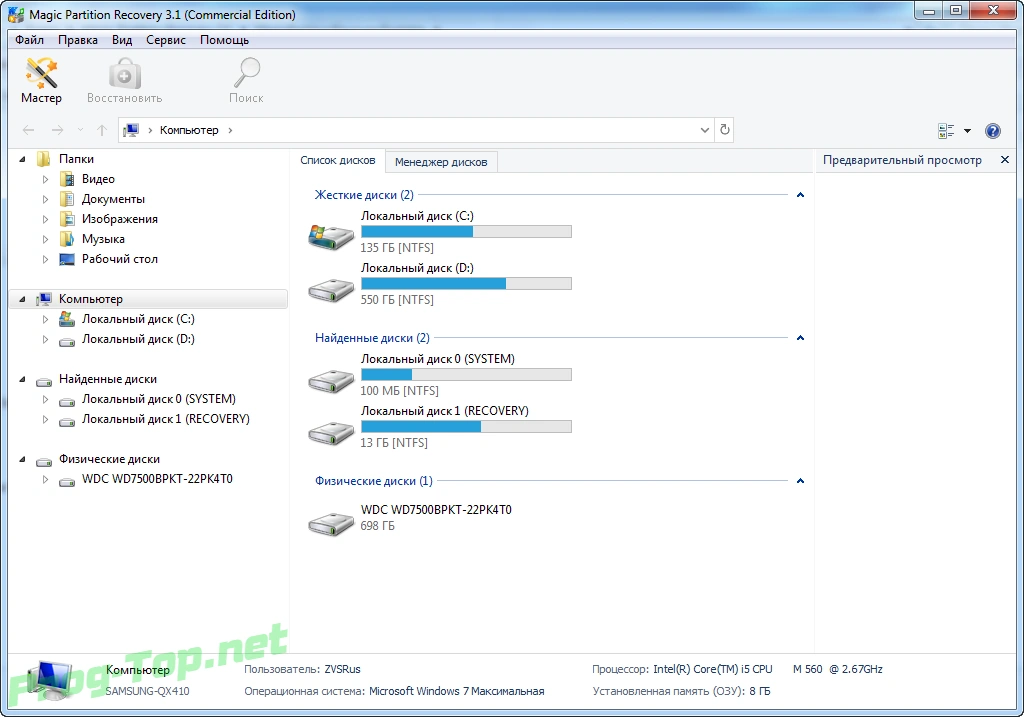1024x717 pixels.
Task: Click the computer monitor icon in status bar
Action: [x=51, y=681]
